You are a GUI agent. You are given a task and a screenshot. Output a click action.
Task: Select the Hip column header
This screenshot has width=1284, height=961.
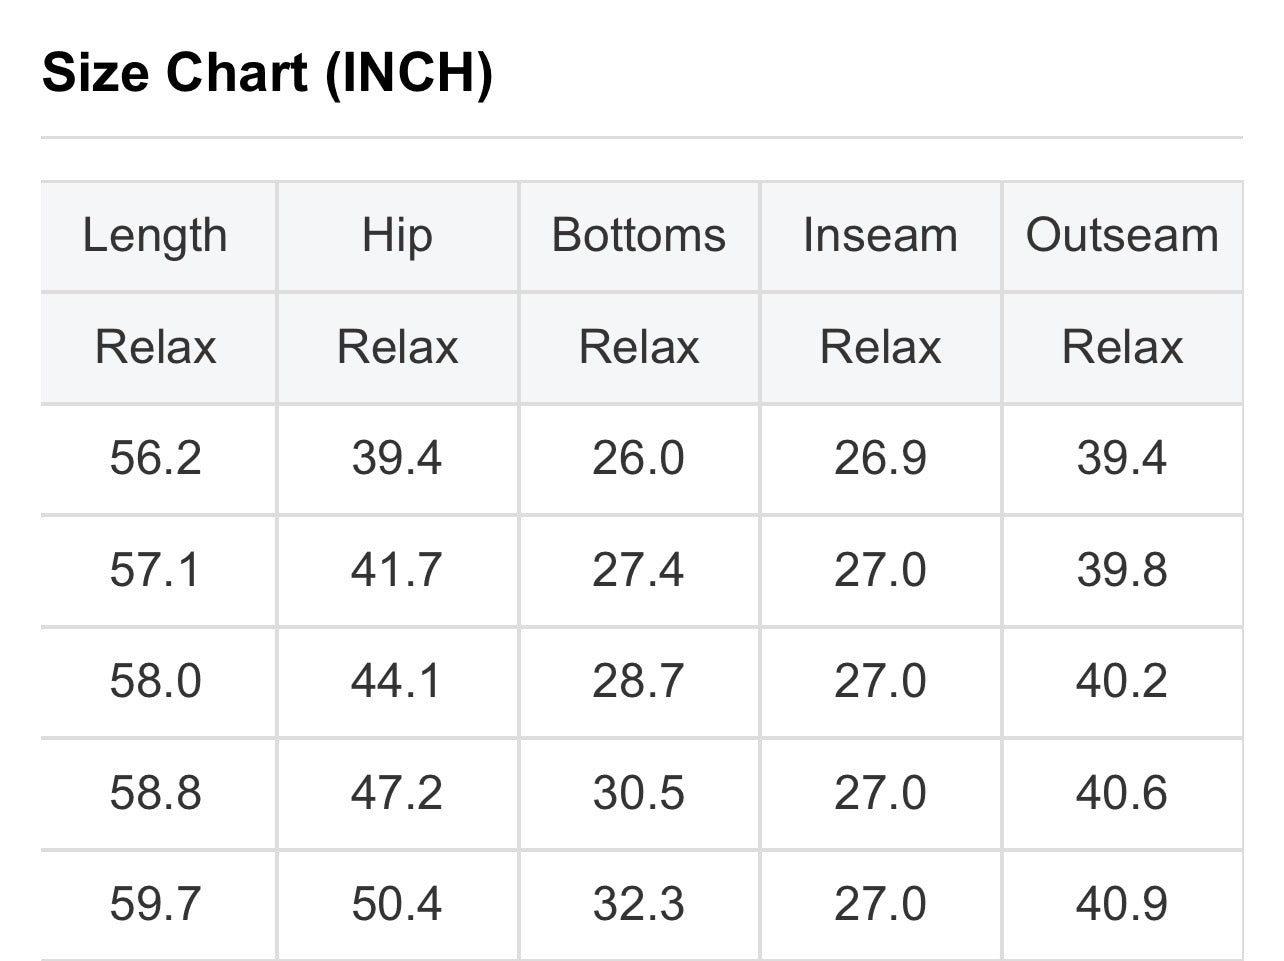(x=397, y=236)
